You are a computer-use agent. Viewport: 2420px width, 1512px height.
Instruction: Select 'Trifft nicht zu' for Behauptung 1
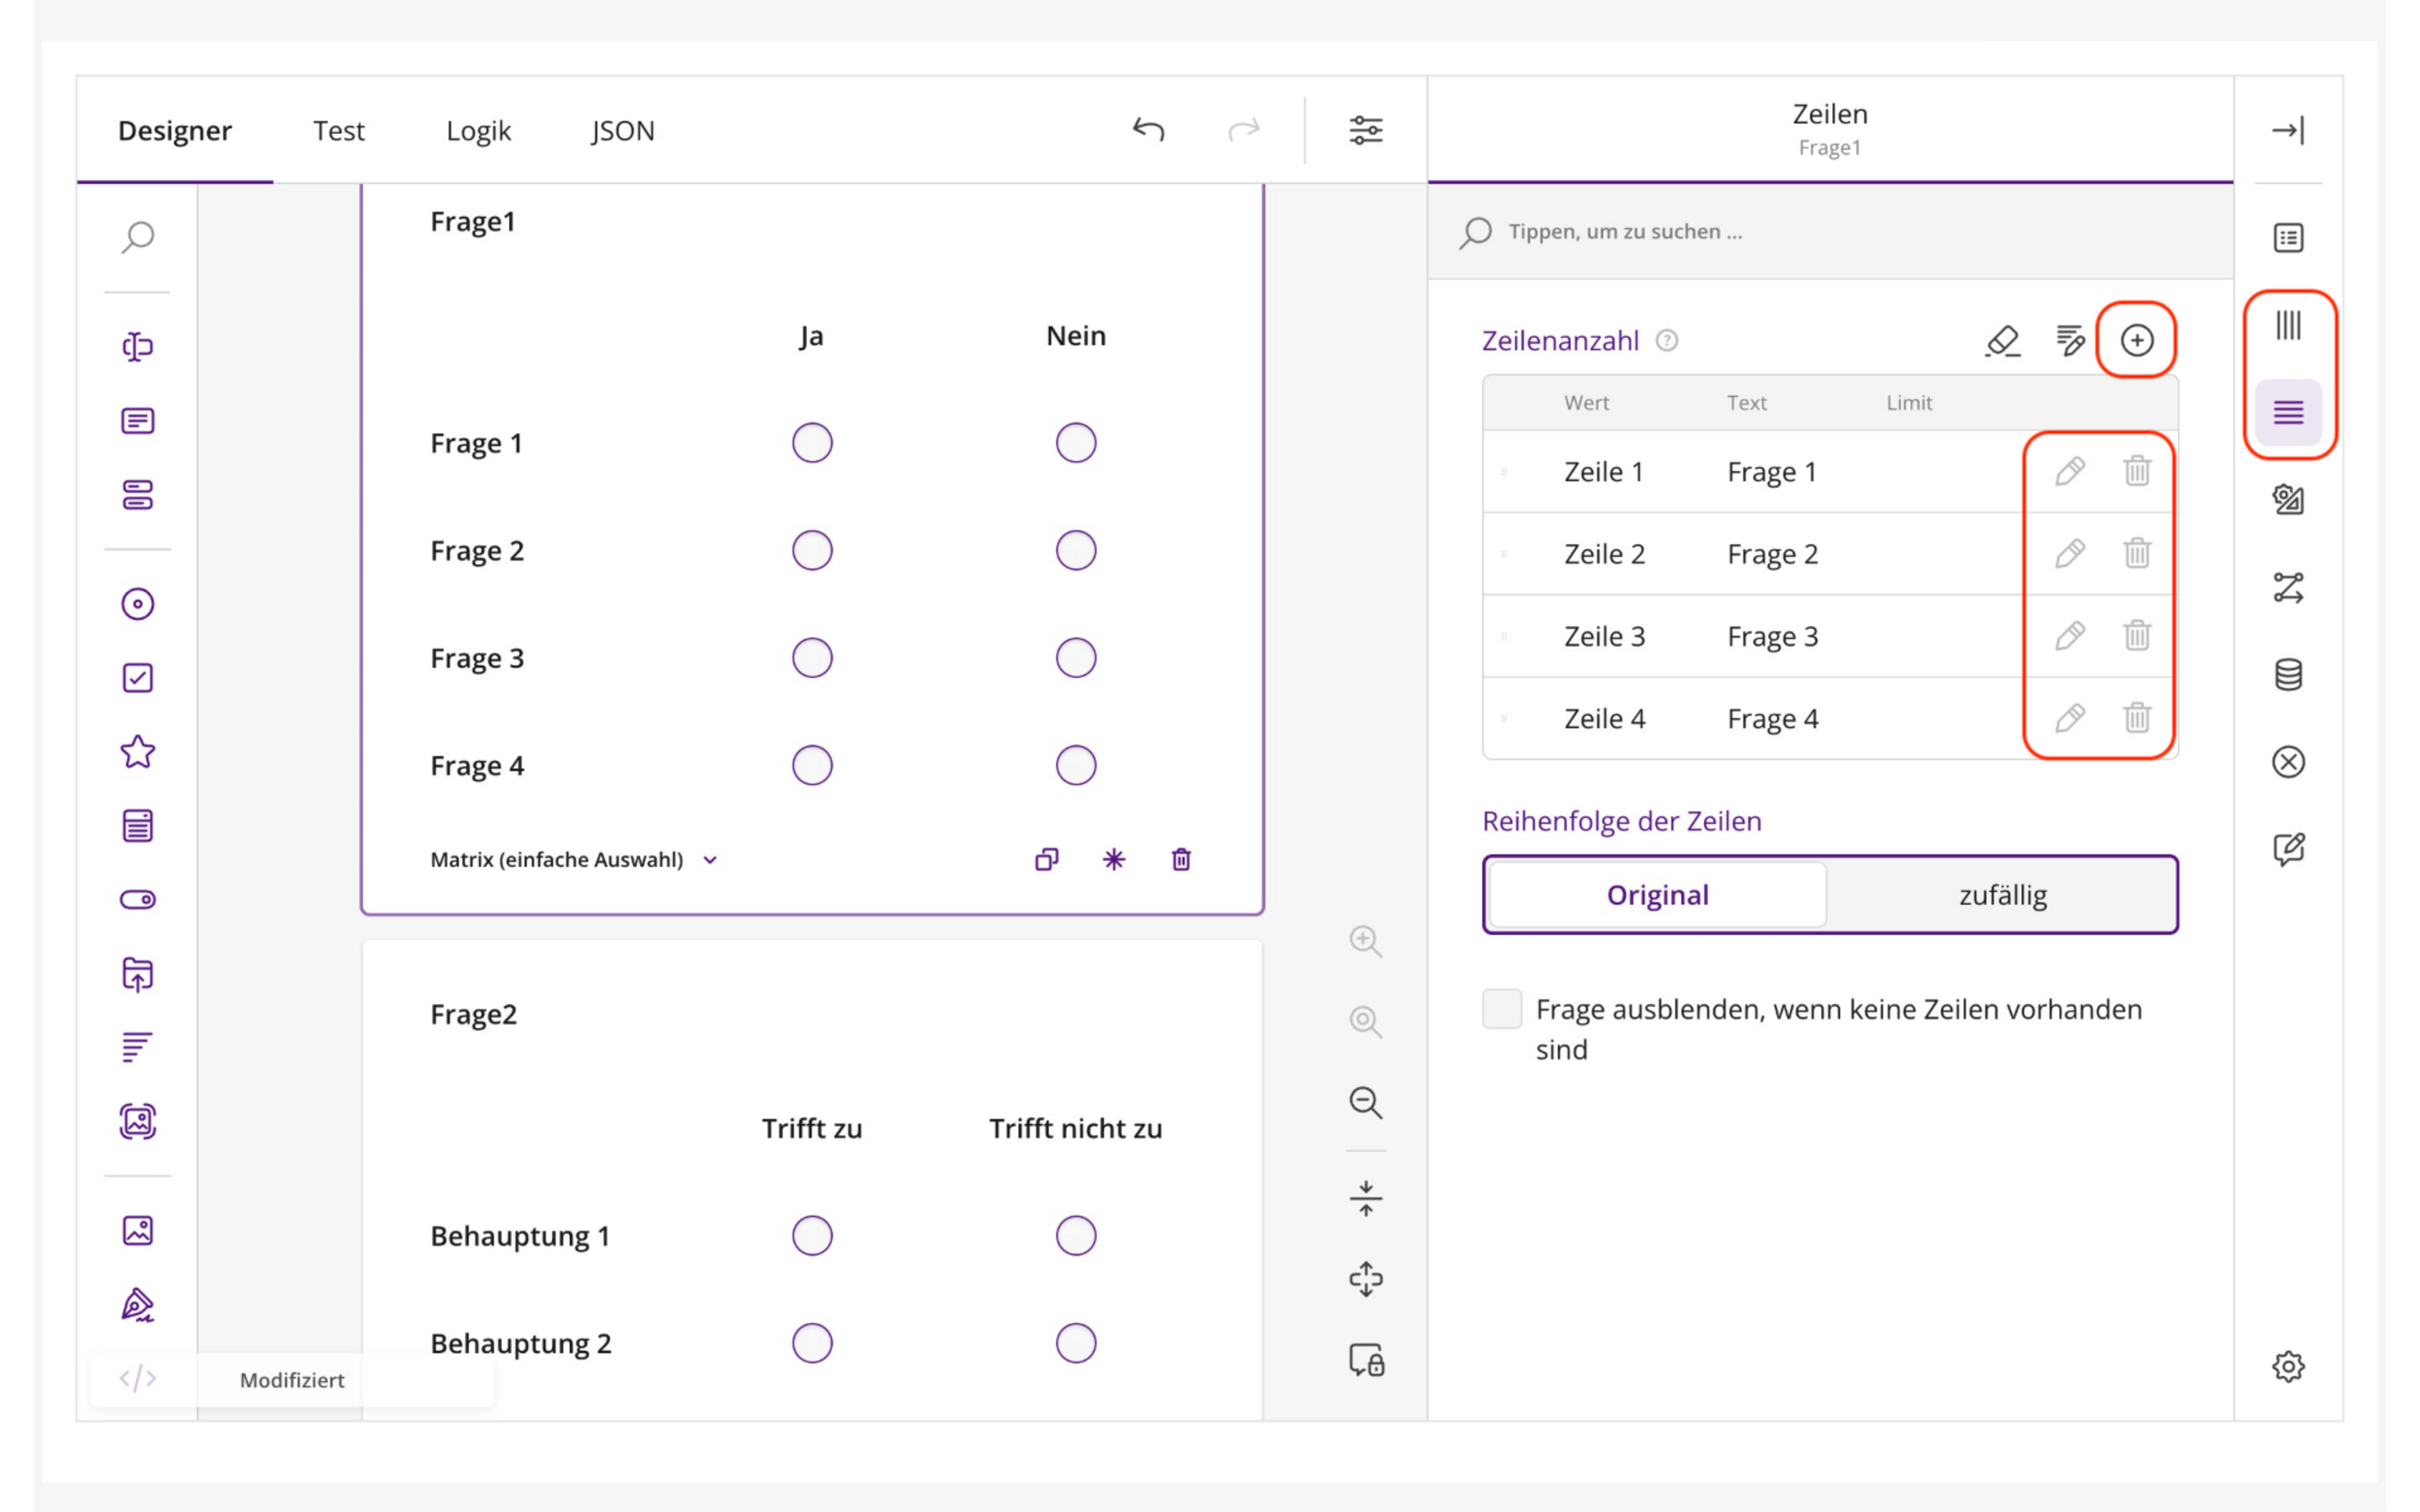1076,1236
